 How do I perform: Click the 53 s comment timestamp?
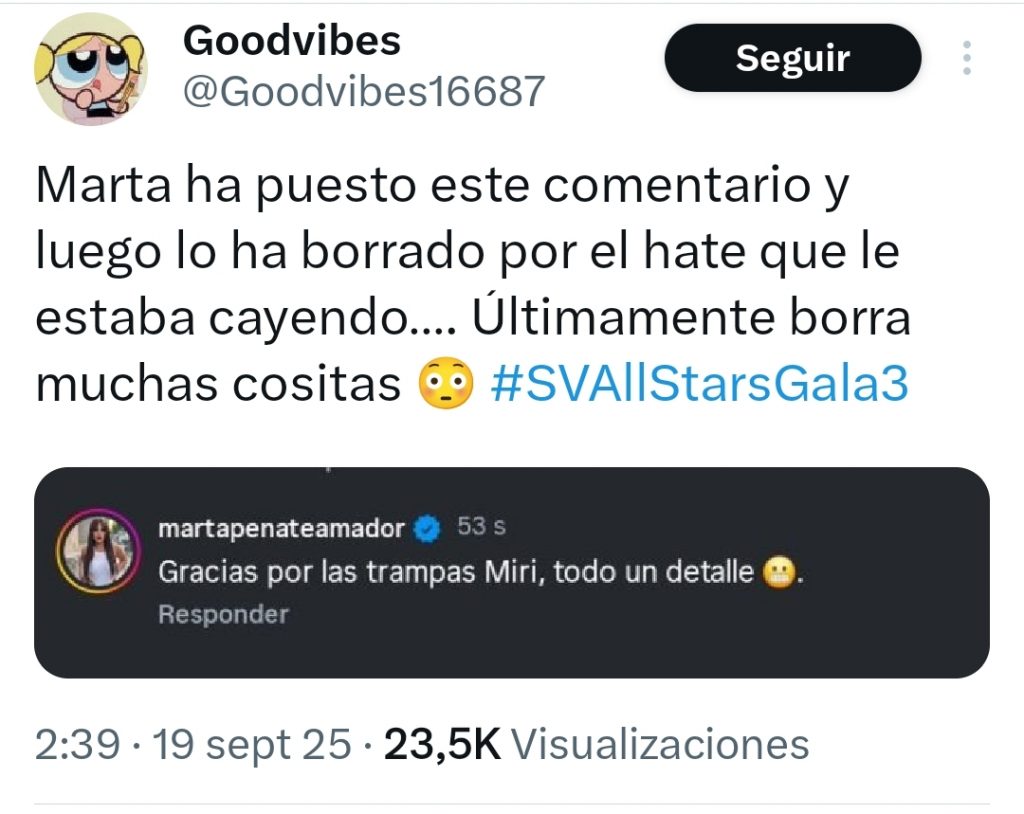coord(481,527)
